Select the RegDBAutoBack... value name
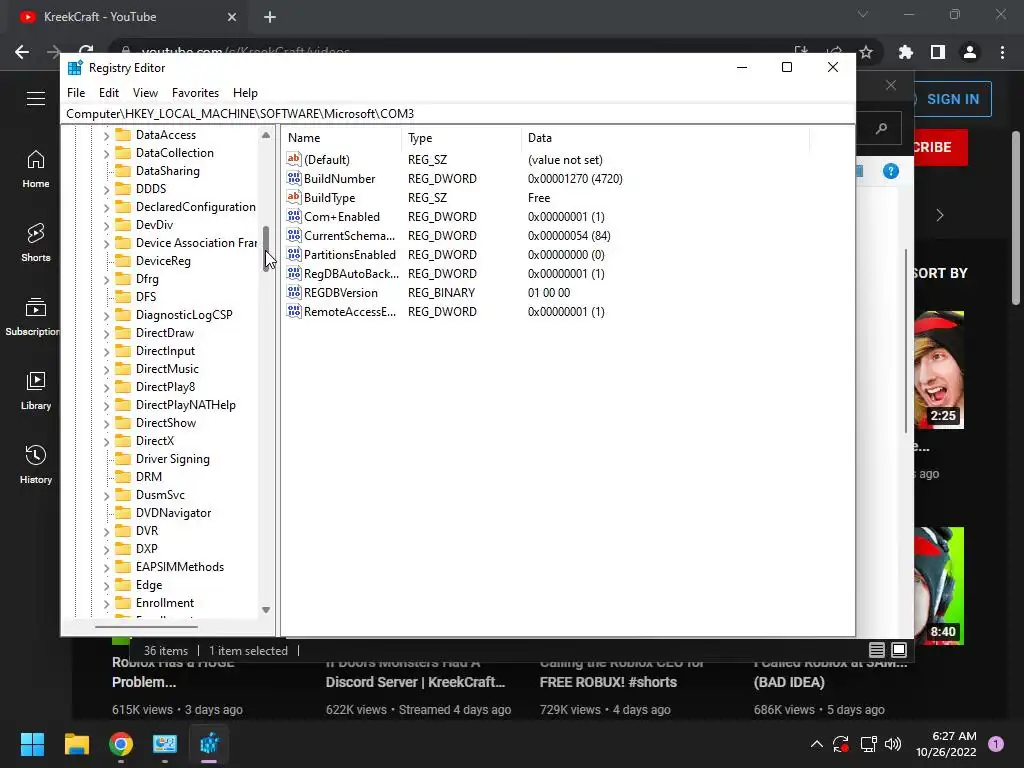The image size is (1024, 768). point(351,274)
